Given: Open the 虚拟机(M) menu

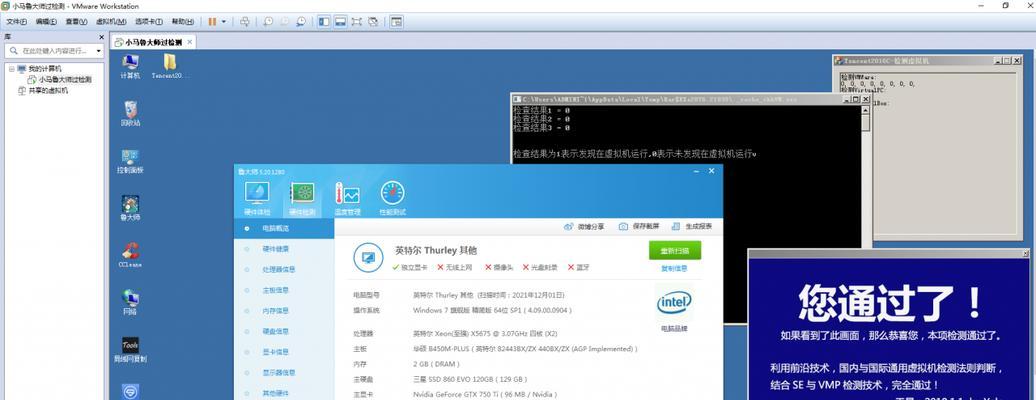Looking at the screenshot, I should point(111,22).
